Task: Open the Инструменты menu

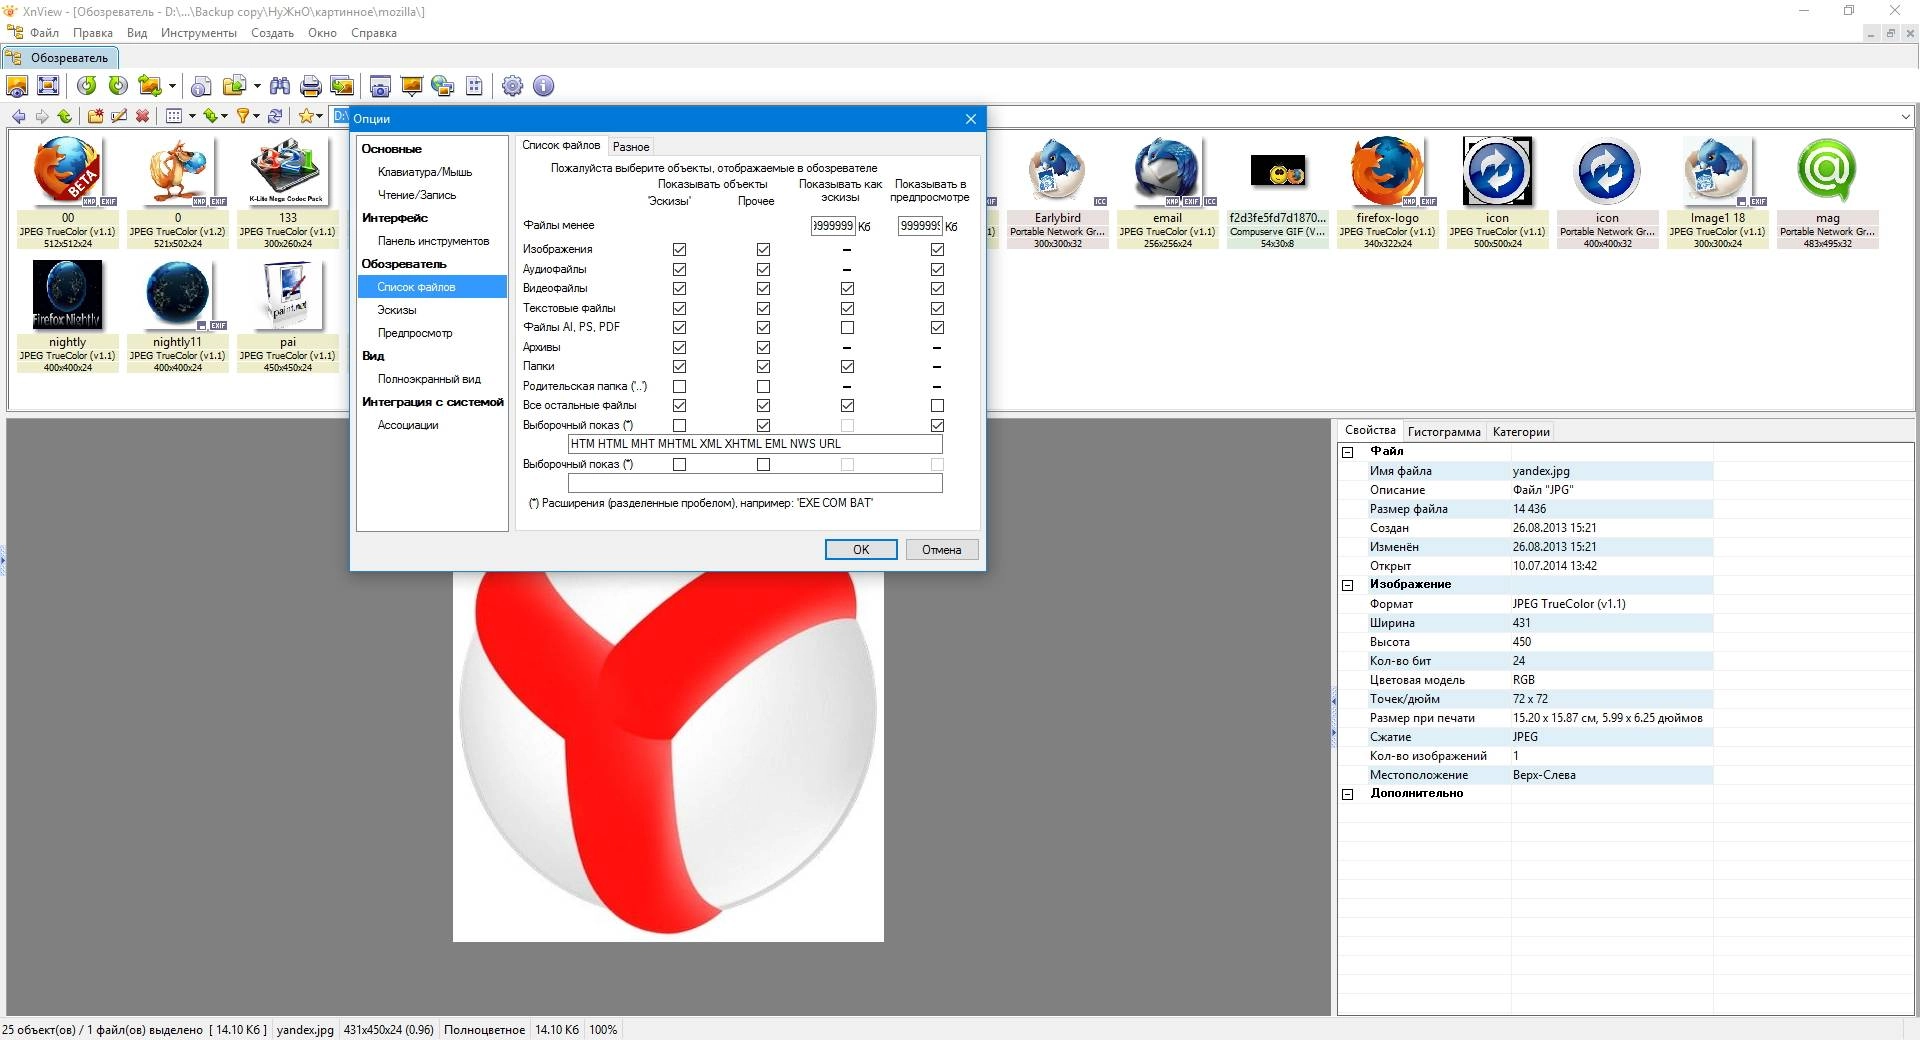Action: point(199,33)
